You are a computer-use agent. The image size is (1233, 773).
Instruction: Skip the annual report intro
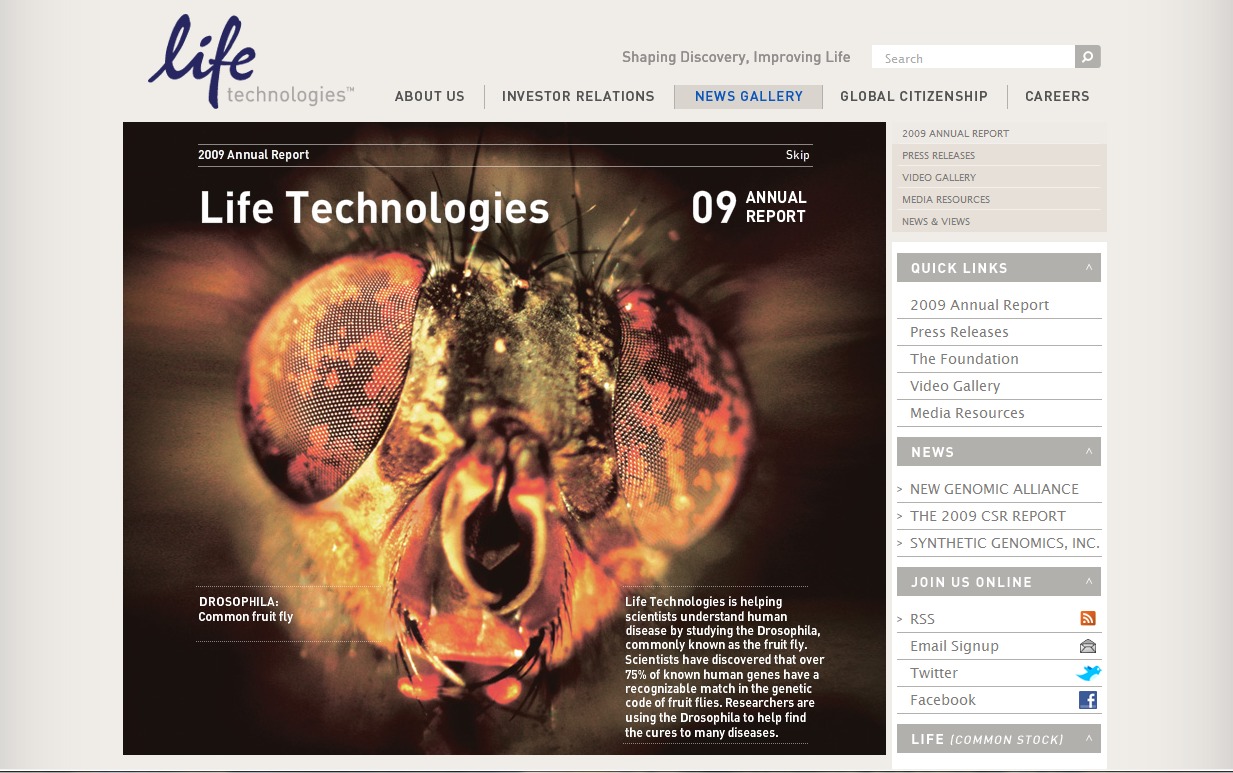point(797,155)
